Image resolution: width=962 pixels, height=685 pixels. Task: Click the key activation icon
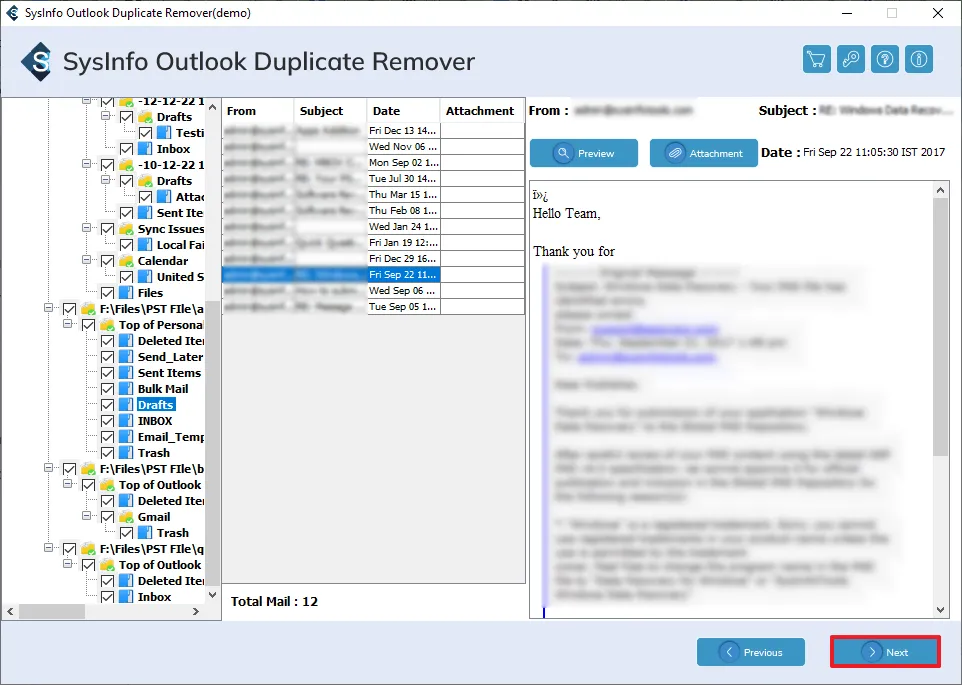tap(851, 59)
